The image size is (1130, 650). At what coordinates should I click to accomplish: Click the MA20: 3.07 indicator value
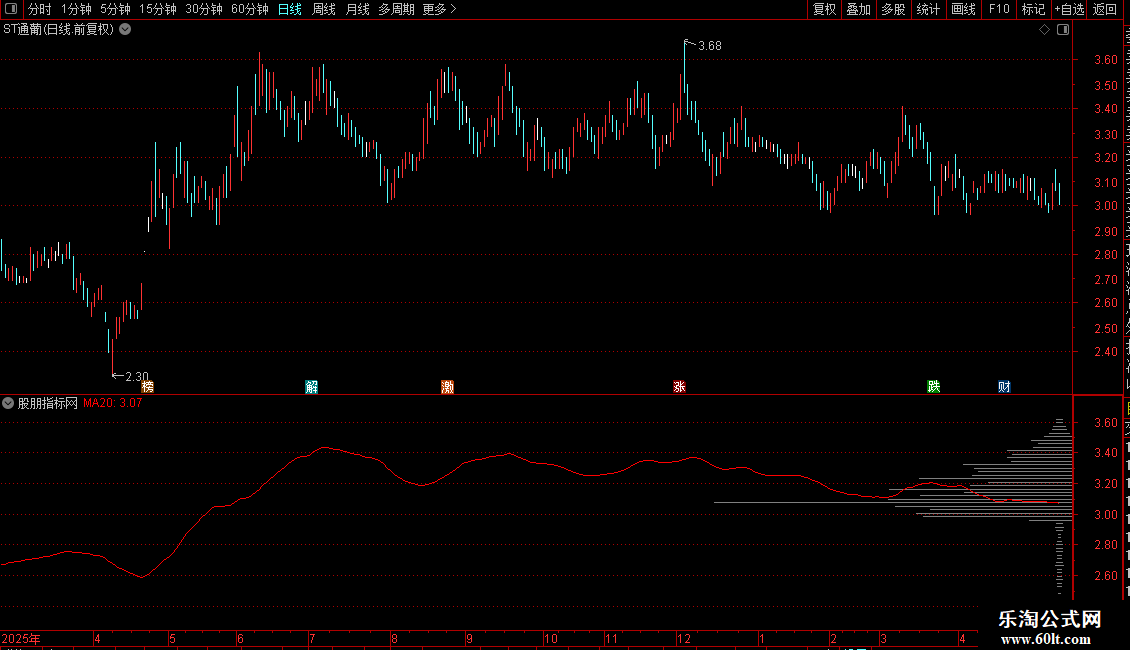(x=112, y=404)
